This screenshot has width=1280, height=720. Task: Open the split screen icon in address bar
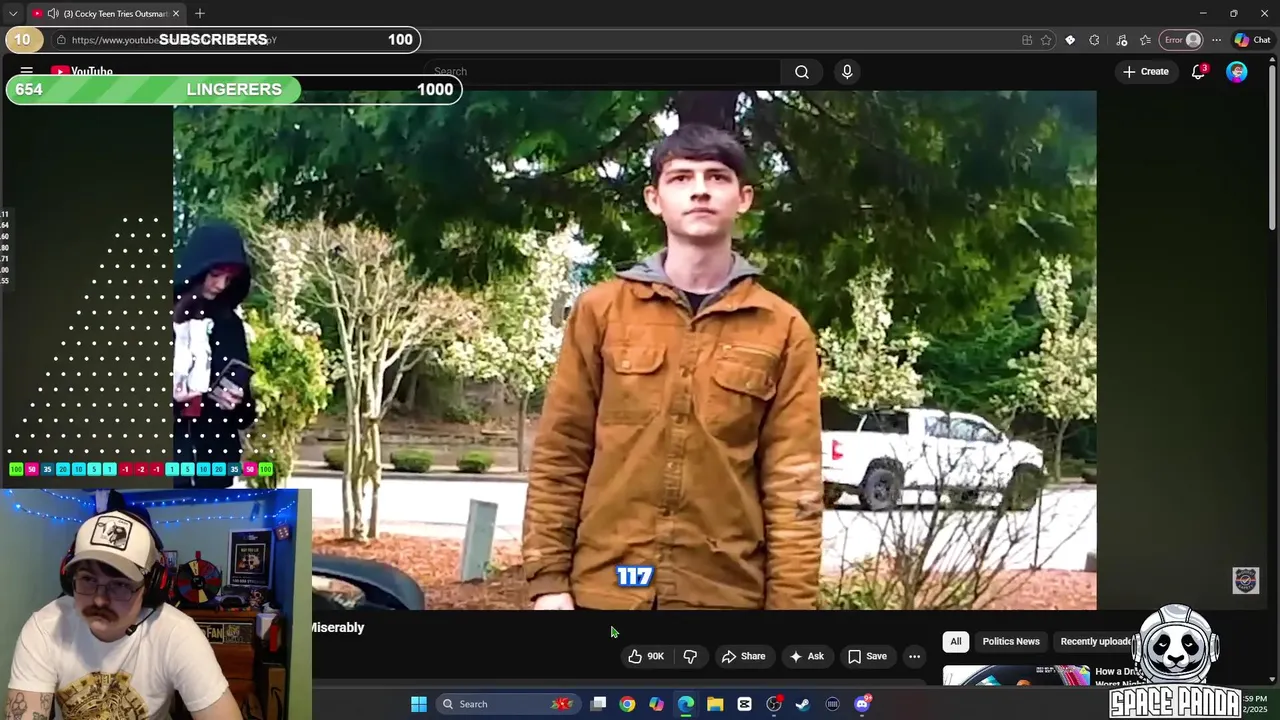click(x=1027, y=40)
